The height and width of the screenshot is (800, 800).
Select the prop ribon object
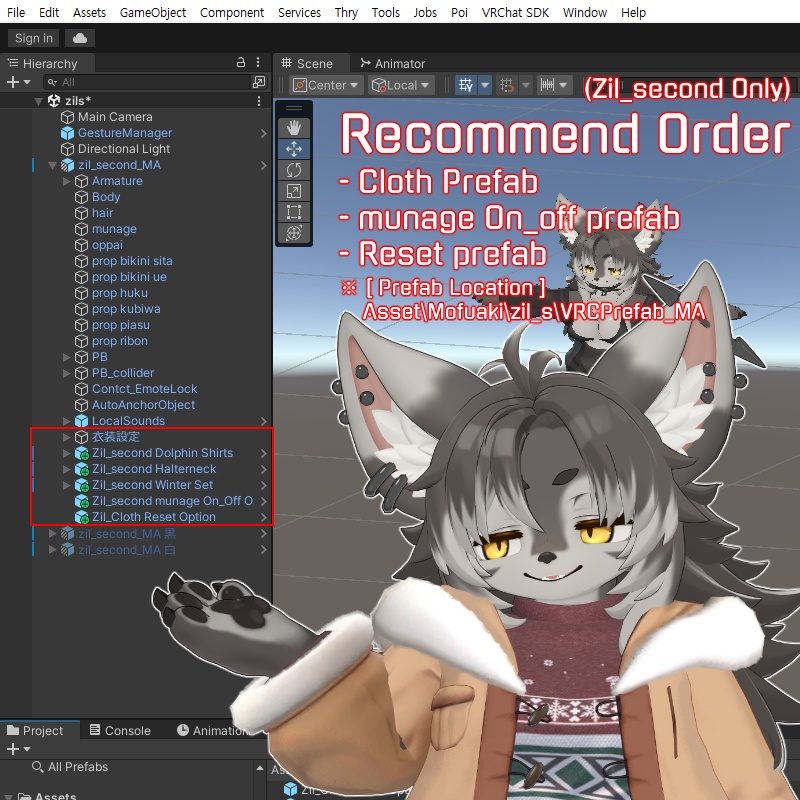pos(119,341)
